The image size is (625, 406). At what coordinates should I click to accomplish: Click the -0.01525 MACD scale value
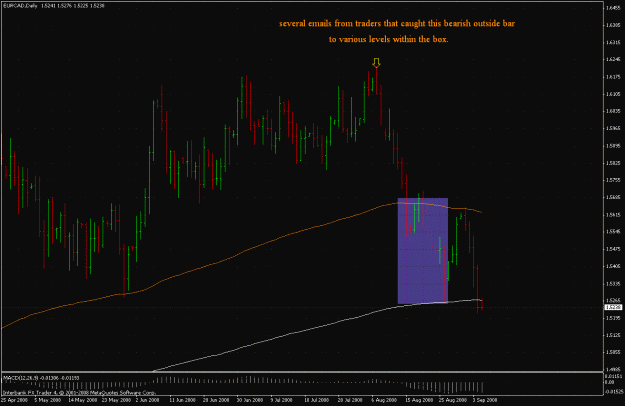tap(614, 392)
